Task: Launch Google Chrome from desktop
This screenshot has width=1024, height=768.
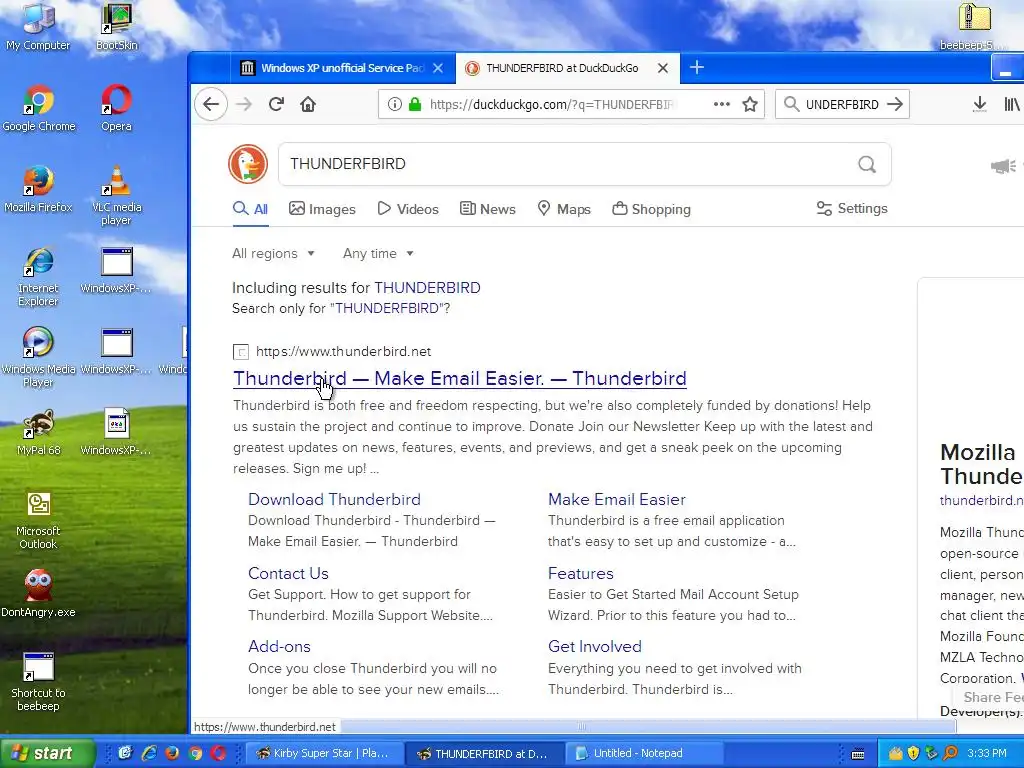Action: click(x=39, y=108)
